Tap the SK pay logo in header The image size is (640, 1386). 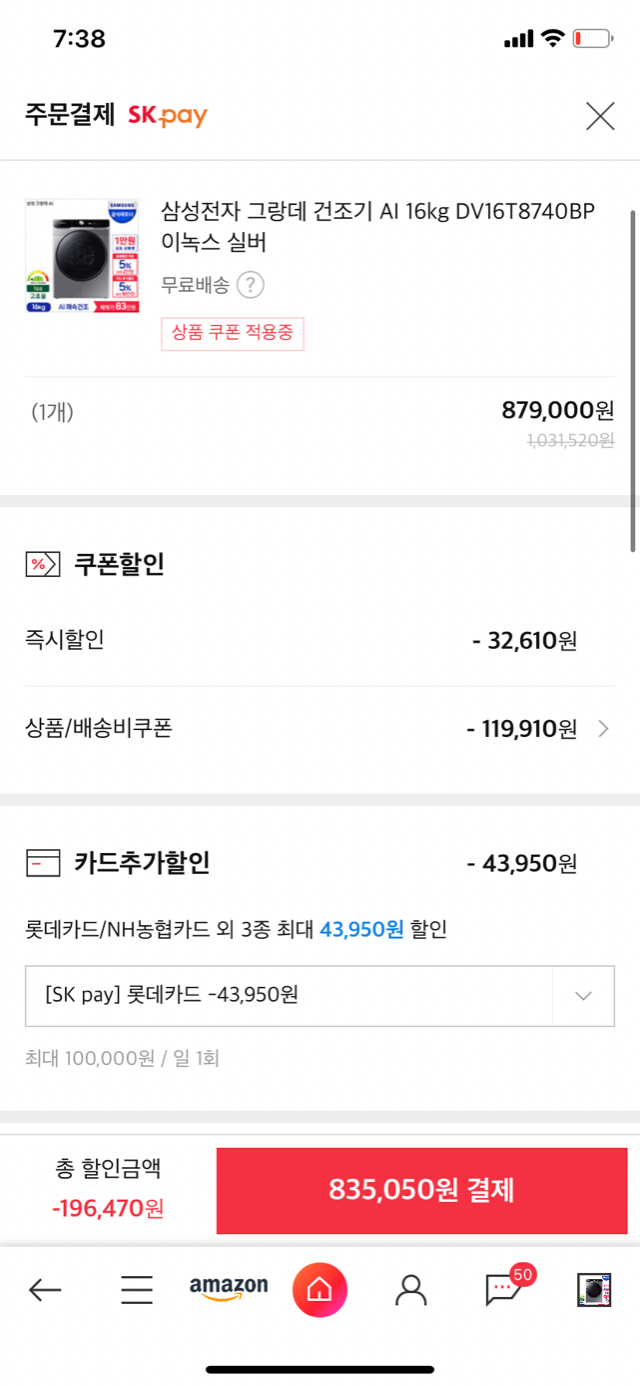click(167, 116)
